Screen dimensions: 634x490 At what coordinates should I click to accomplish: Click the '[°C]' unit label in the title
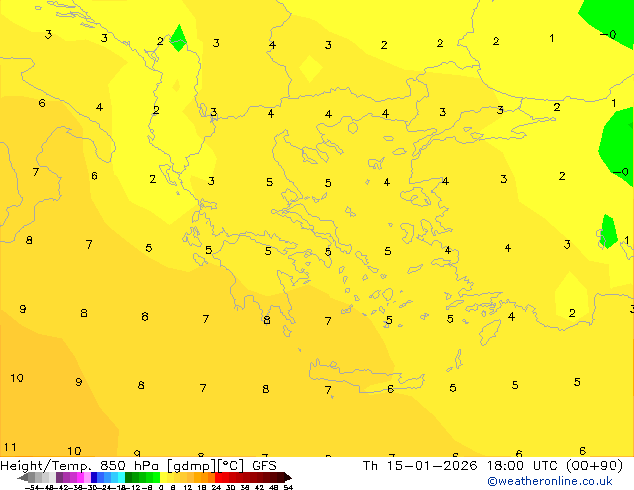[230, 466]
